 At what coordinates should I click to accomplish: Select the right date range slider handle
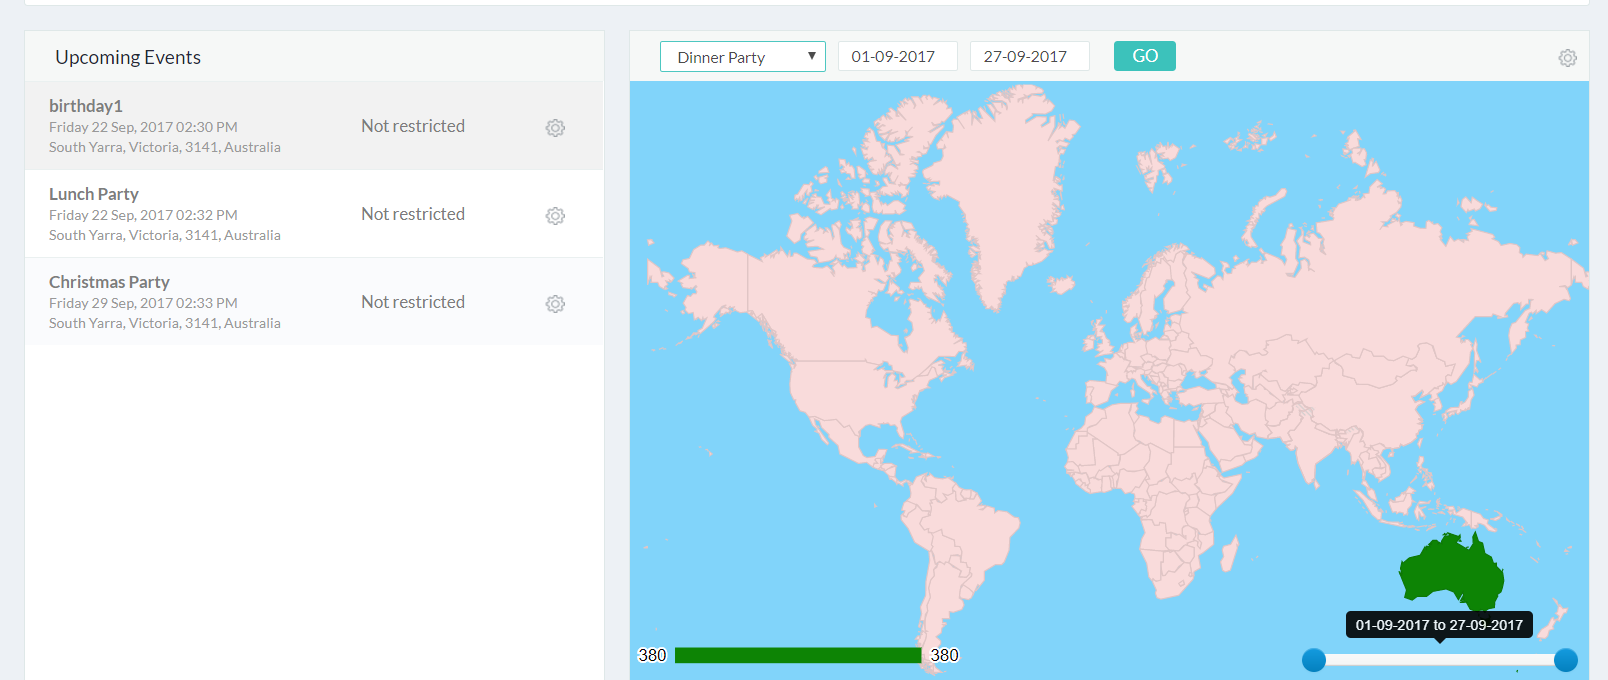click(1566, 660)
